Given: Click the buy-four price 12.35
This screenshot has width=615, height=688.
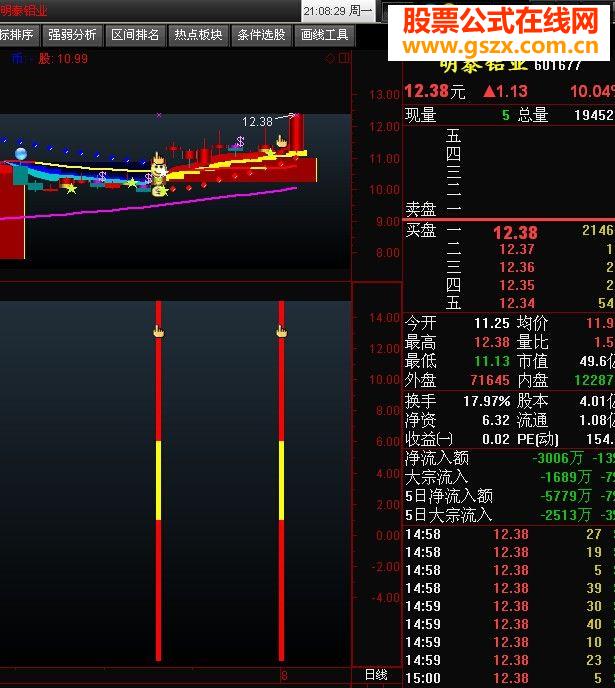Looking at the screenshot, I should click(x=517, y=285).
